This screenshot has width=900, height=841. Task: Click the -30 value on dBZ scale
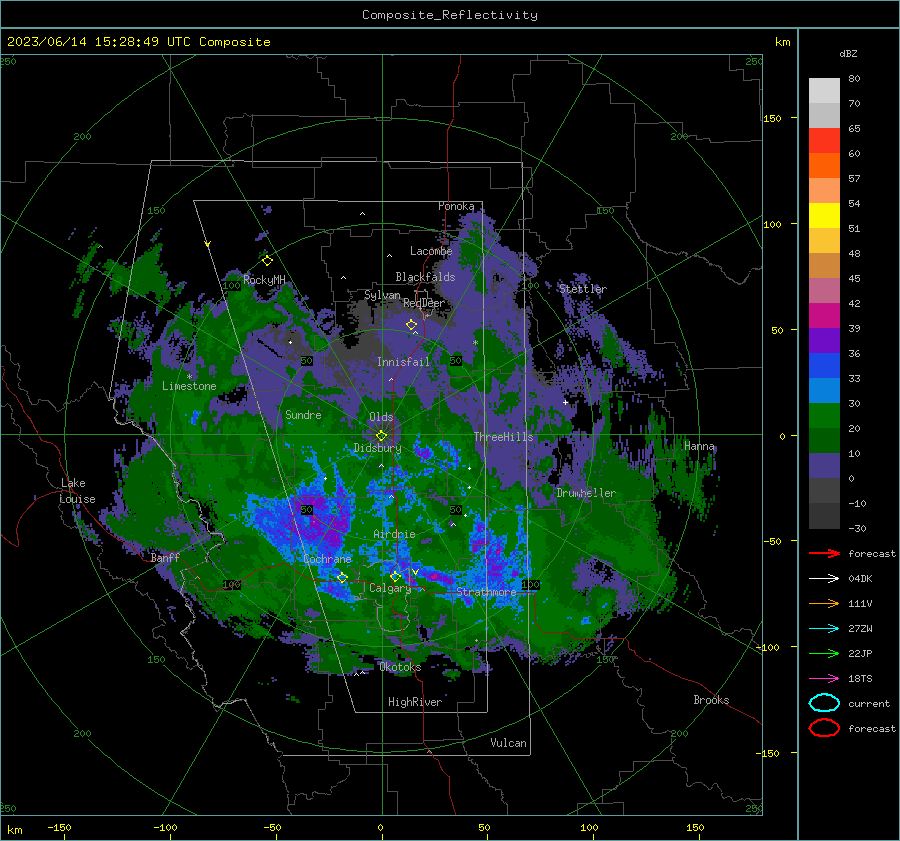(x=857, y=528)
